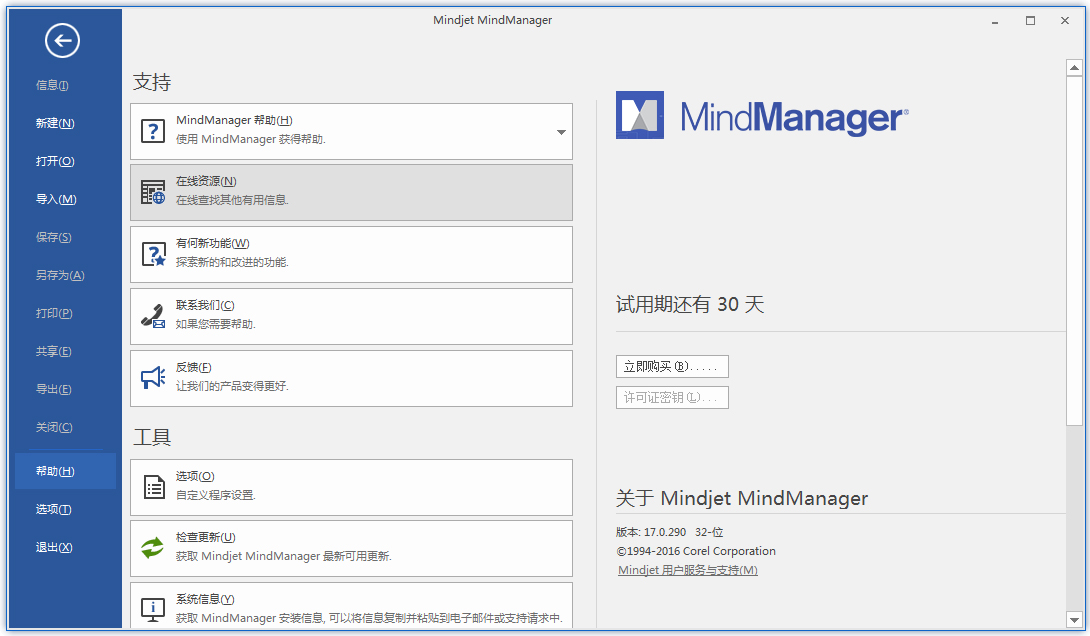This screenshot has height=636, width=1090.
Task: Click the 系统信息(Y) card
Action: 351,606
